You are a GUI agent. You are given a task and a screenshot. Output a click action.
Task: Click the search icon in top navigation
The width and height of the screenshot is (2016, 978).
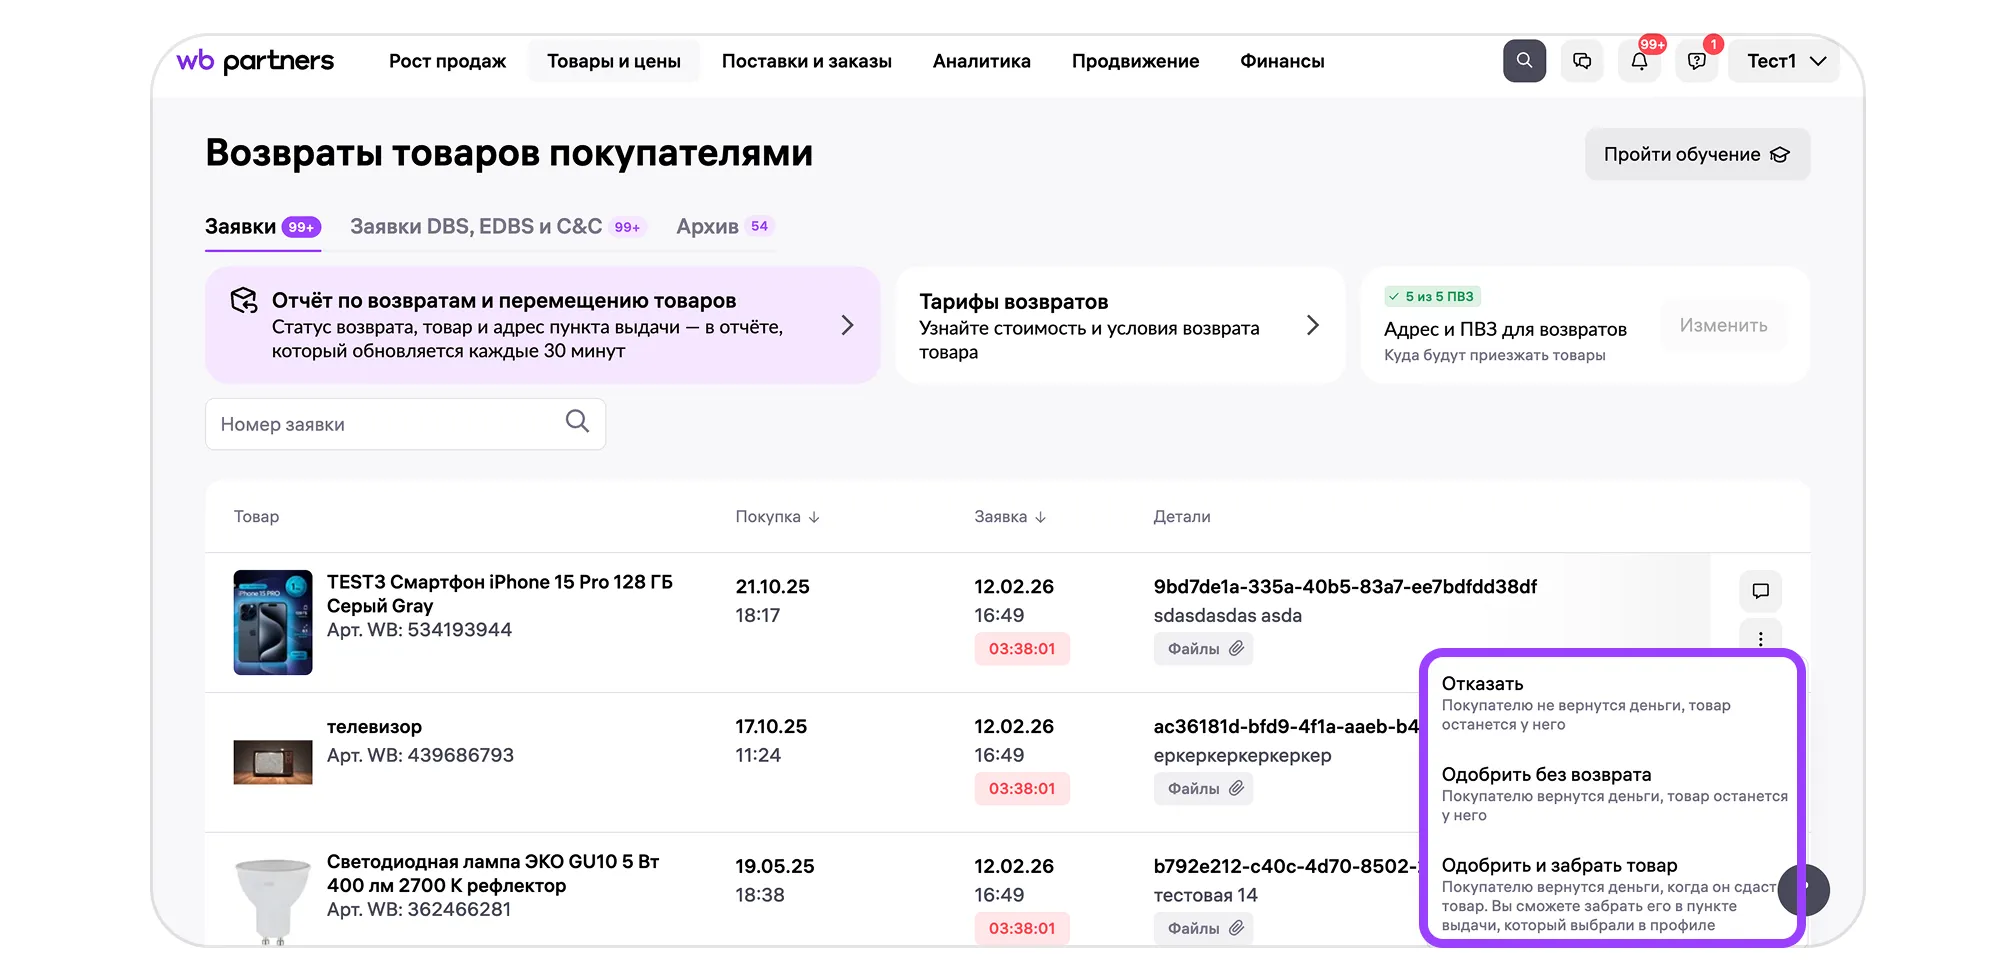pos(1523,61)
